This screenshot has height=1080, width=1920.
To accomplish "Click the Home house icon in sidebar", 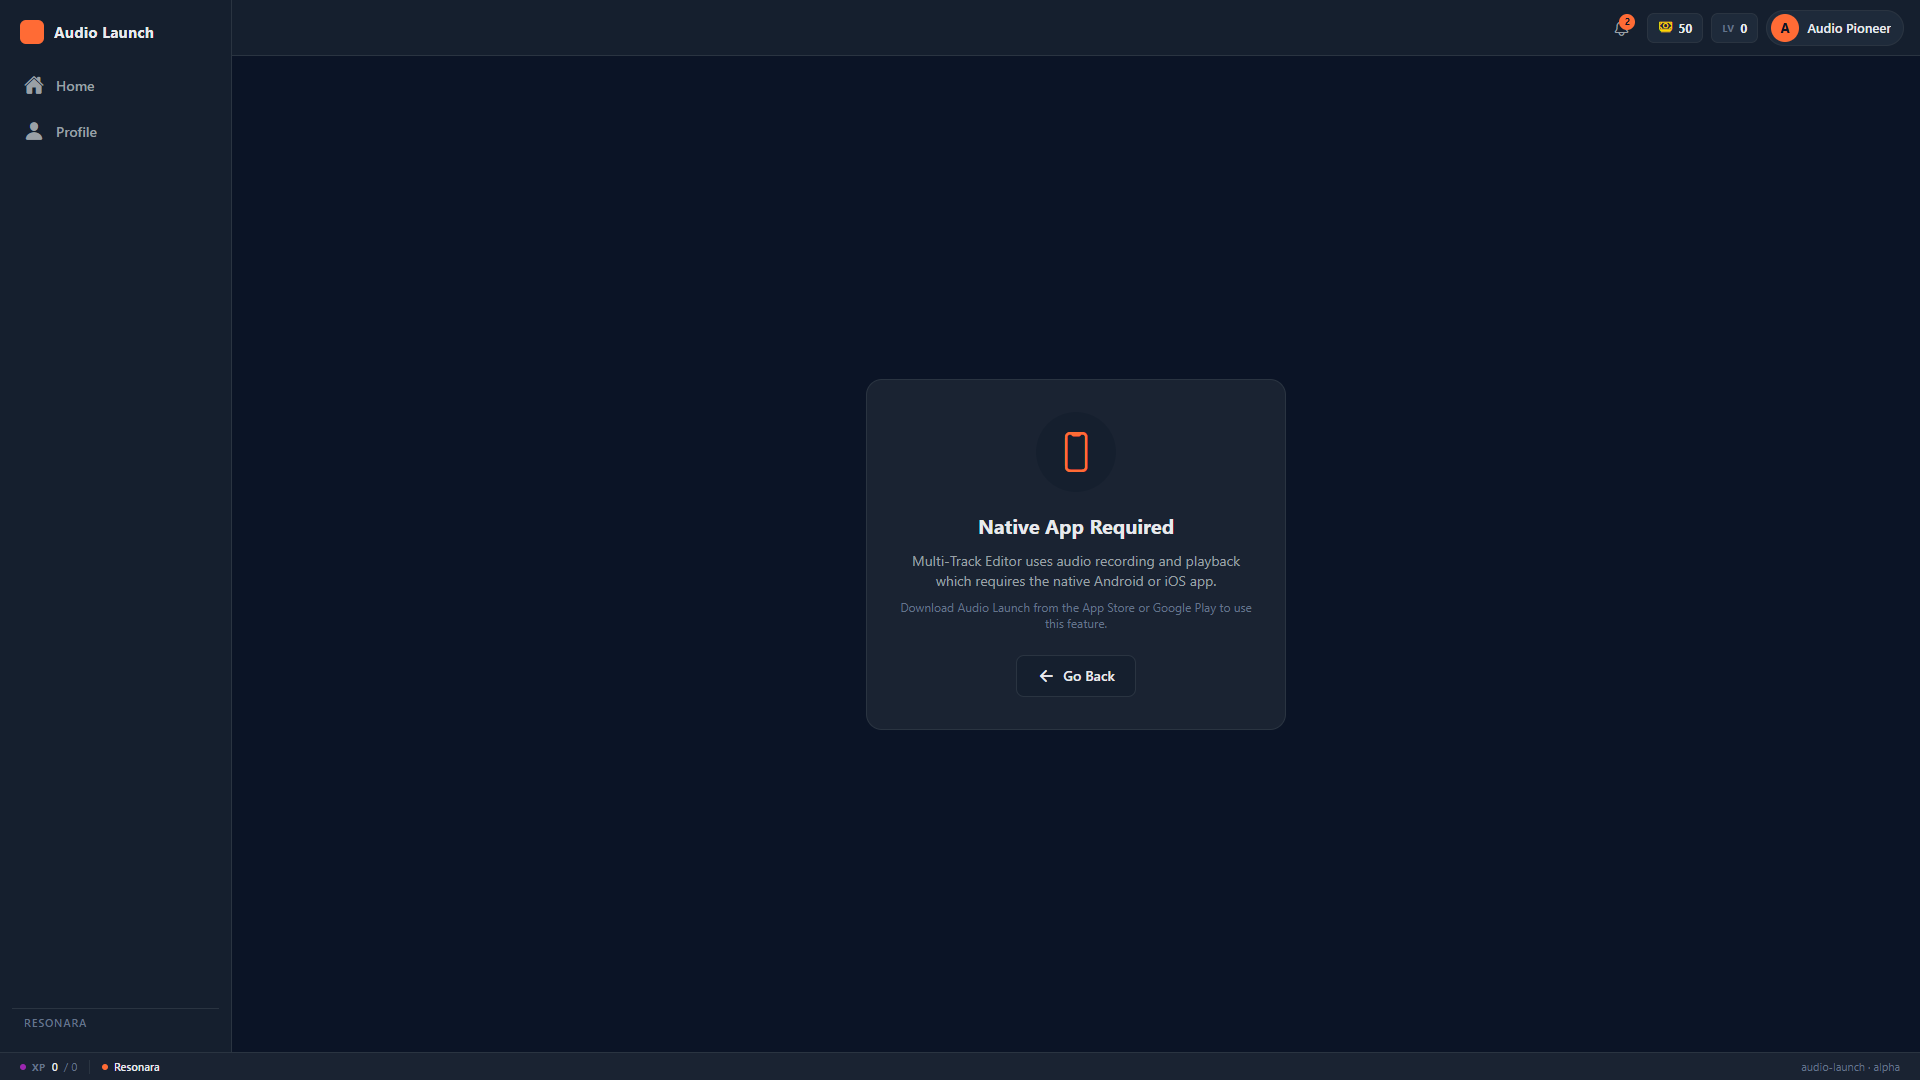I will point(34,86).
